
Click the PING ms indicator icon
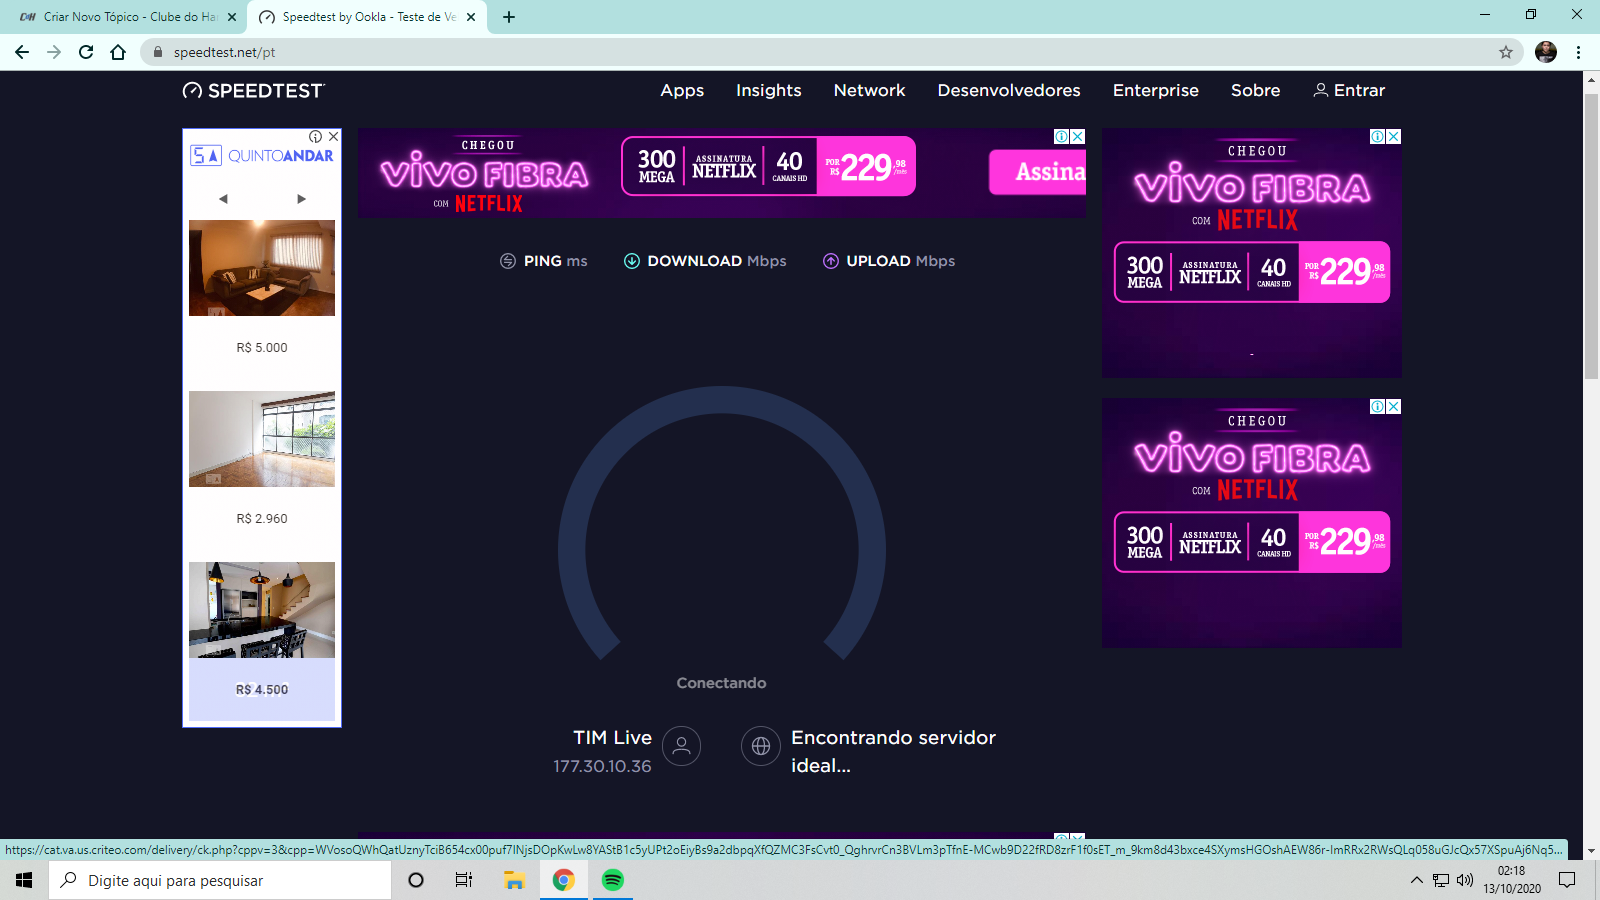click(x=508, y=261)
